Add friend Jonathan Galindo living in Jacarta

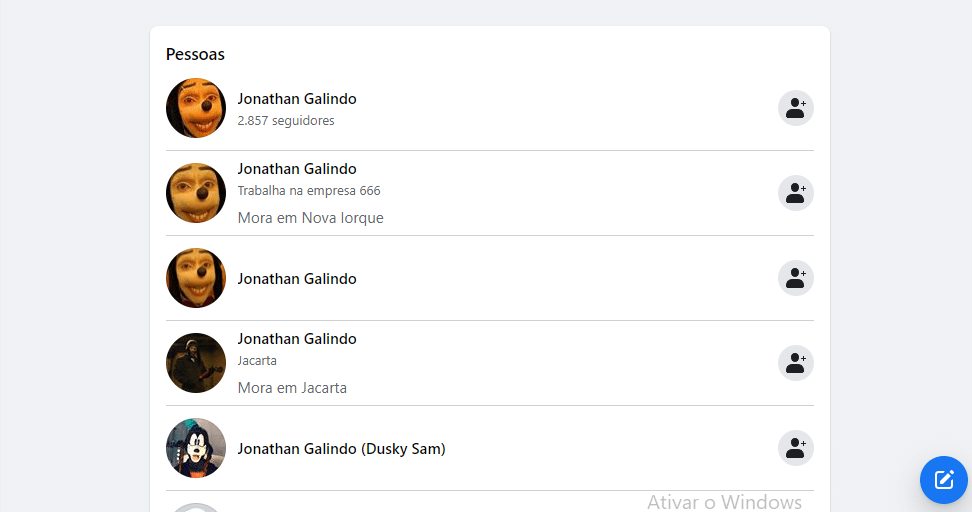coord(795,363)
